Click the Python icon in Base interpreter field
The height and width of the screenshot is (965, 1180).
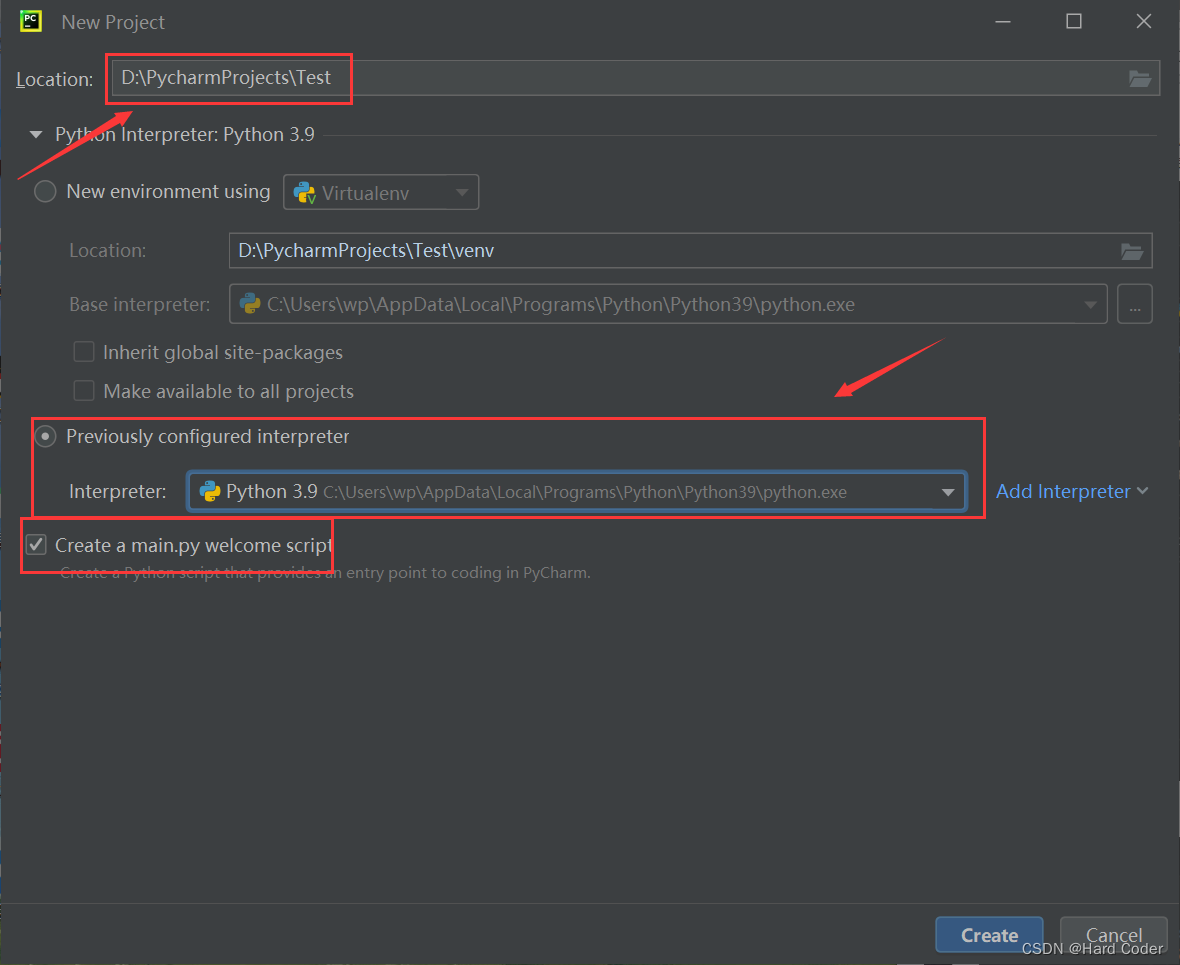click(250, 303)
